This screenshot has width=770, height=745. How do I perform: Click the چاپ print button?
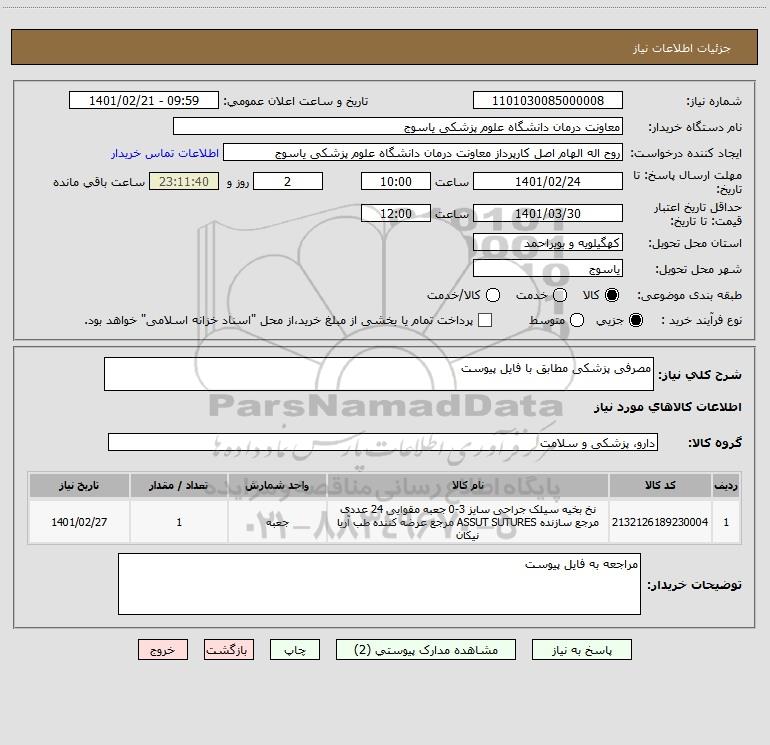coord(295,650)
